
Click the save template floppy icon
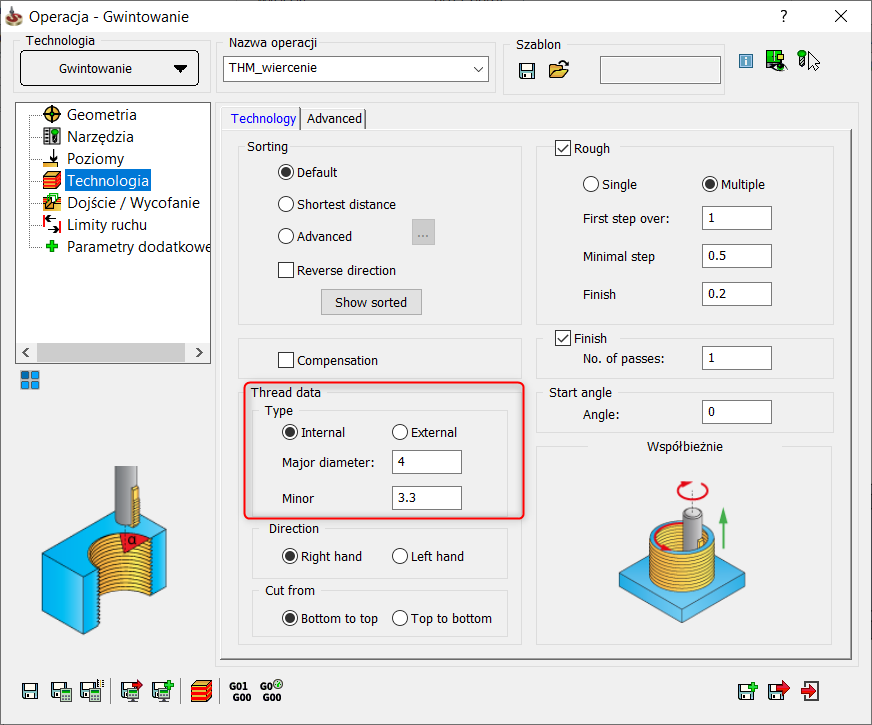coord(527,71)
